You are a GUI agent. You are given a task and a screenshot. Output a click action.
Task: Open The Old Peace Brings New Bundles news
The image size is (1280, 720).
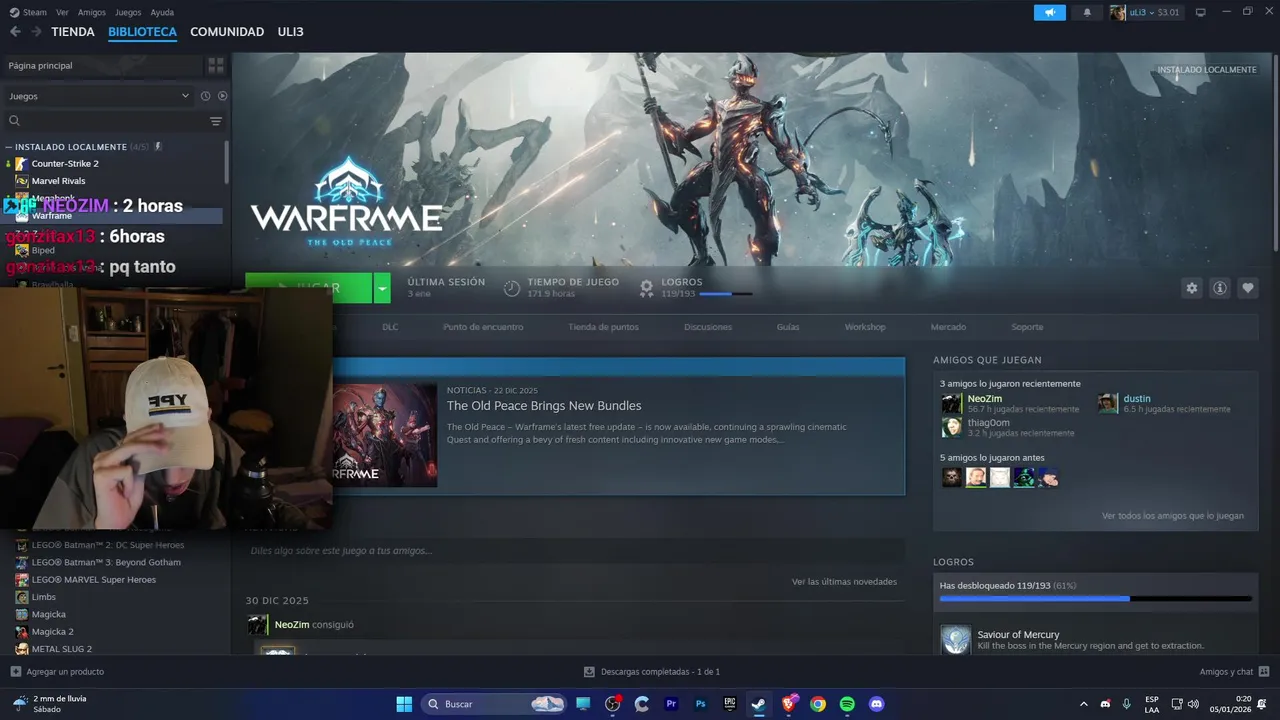click(x=544, y=406)
